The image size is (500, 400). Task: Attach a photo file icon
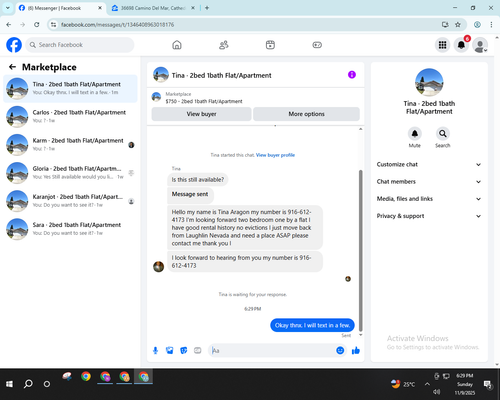[x=170, y=350]
